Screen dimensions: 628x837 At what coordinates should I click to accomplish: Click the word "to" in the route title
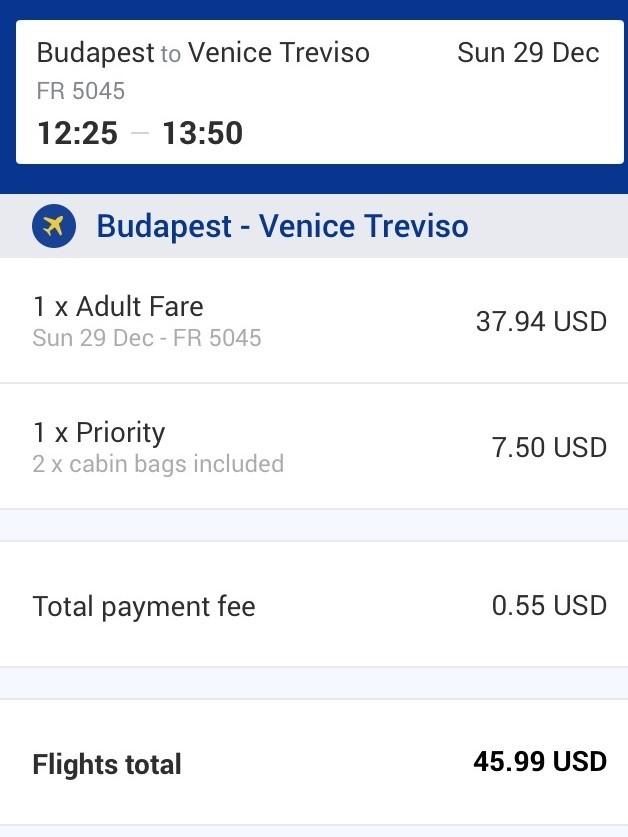[x=171, y=54]
